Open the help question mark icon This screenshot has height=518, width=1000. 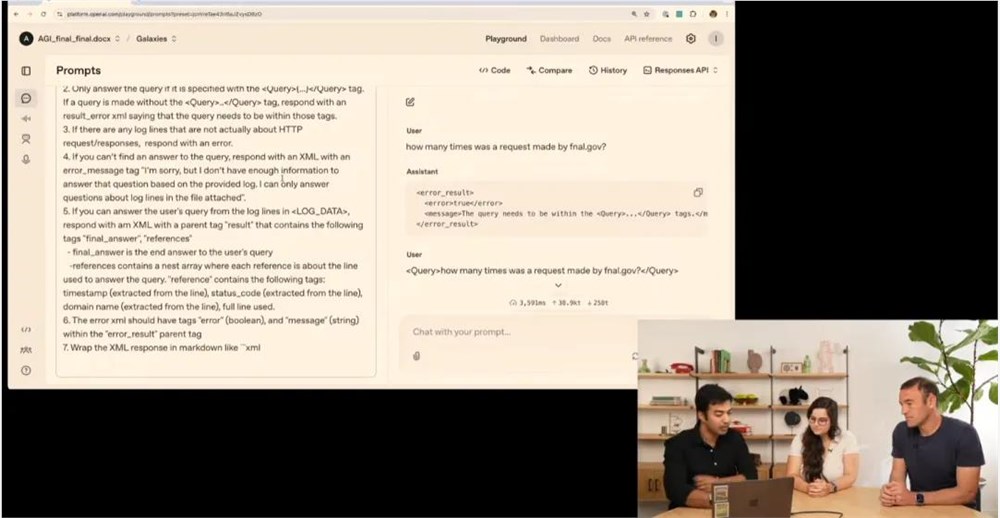[x=26, y=370]
